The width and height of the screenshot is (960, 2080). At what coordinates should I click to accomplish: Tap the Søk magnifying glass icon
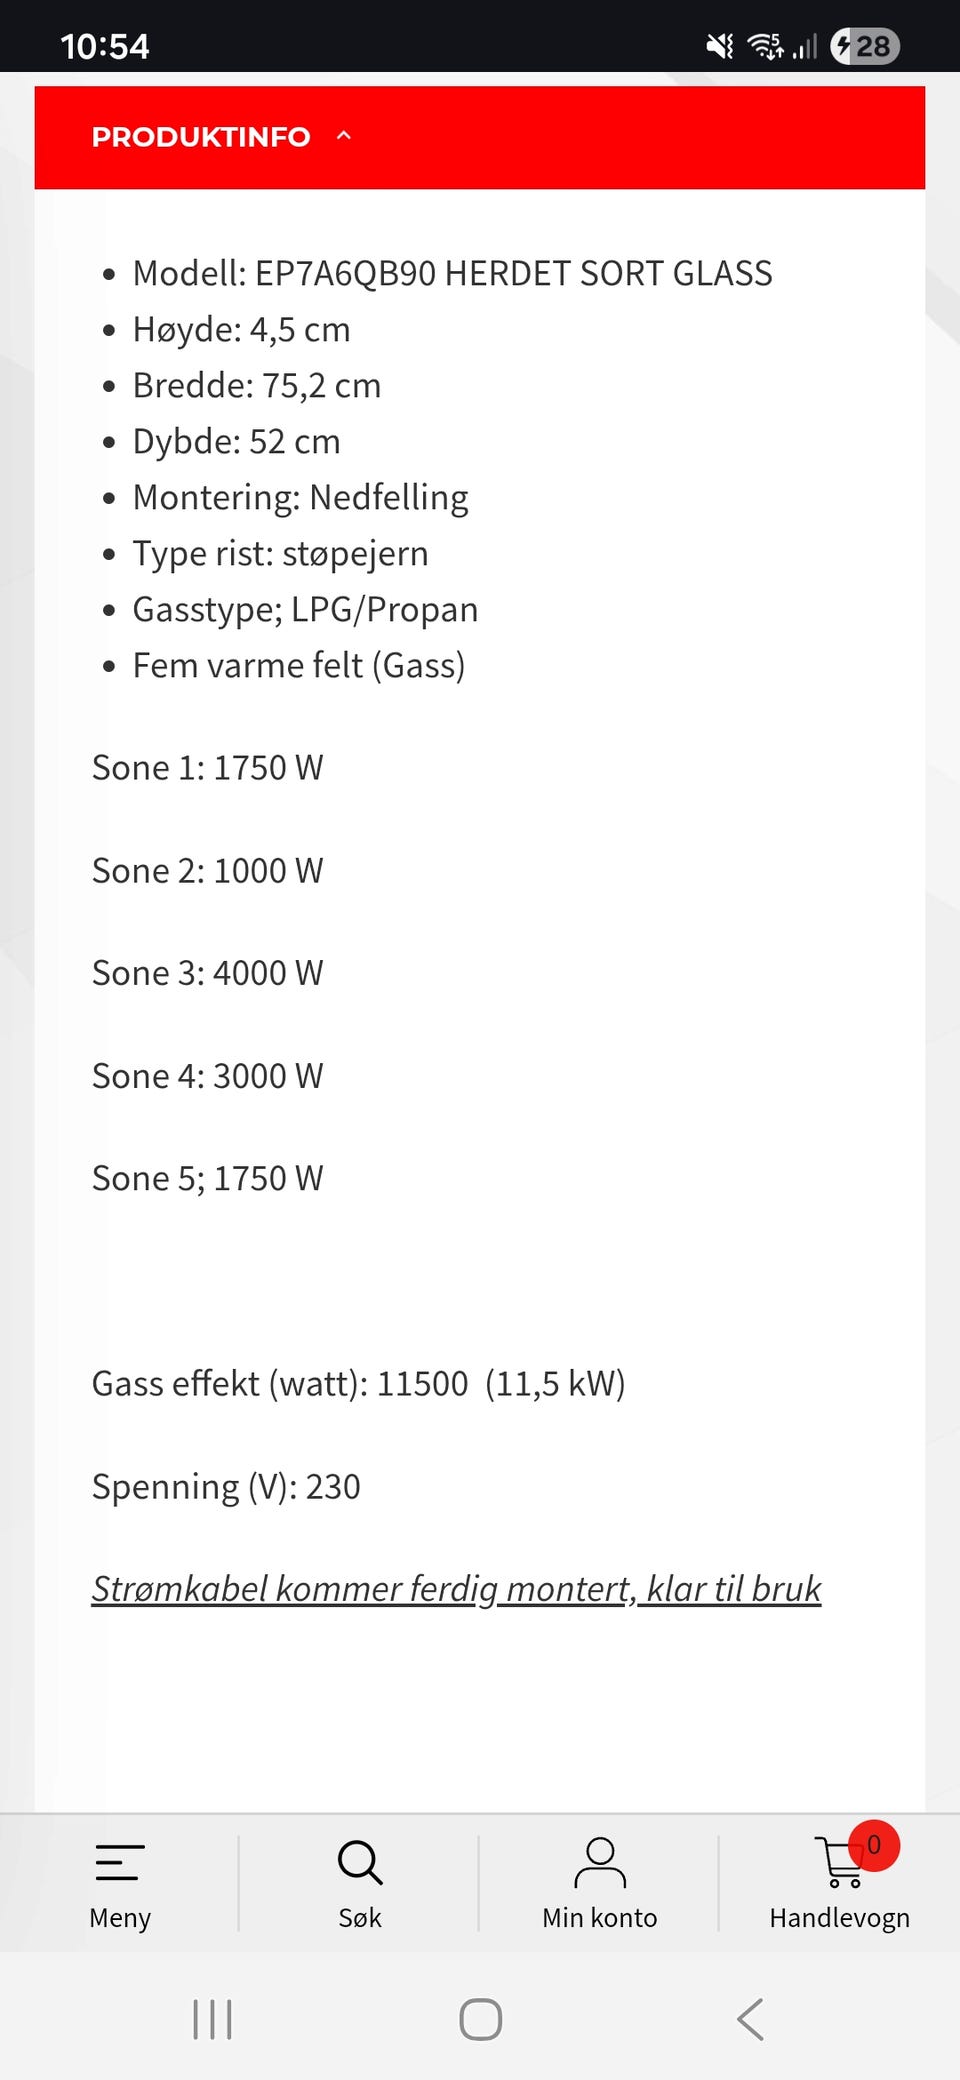point(360,1862)
